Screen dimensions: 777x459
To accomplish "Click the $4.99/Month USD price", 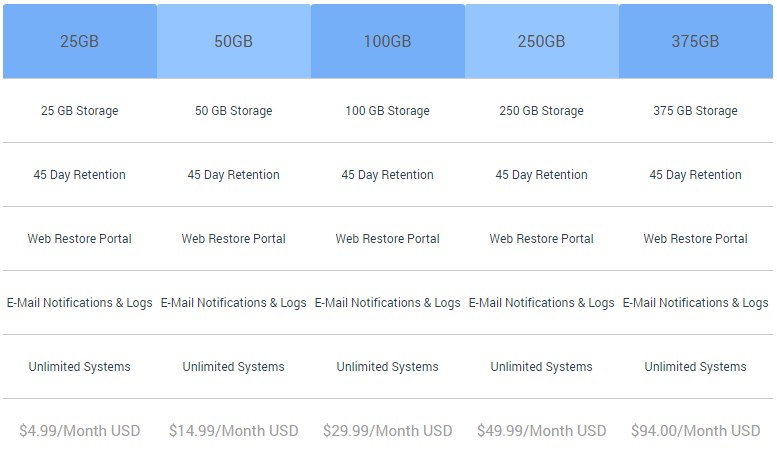I will click(x=80, y=430).
